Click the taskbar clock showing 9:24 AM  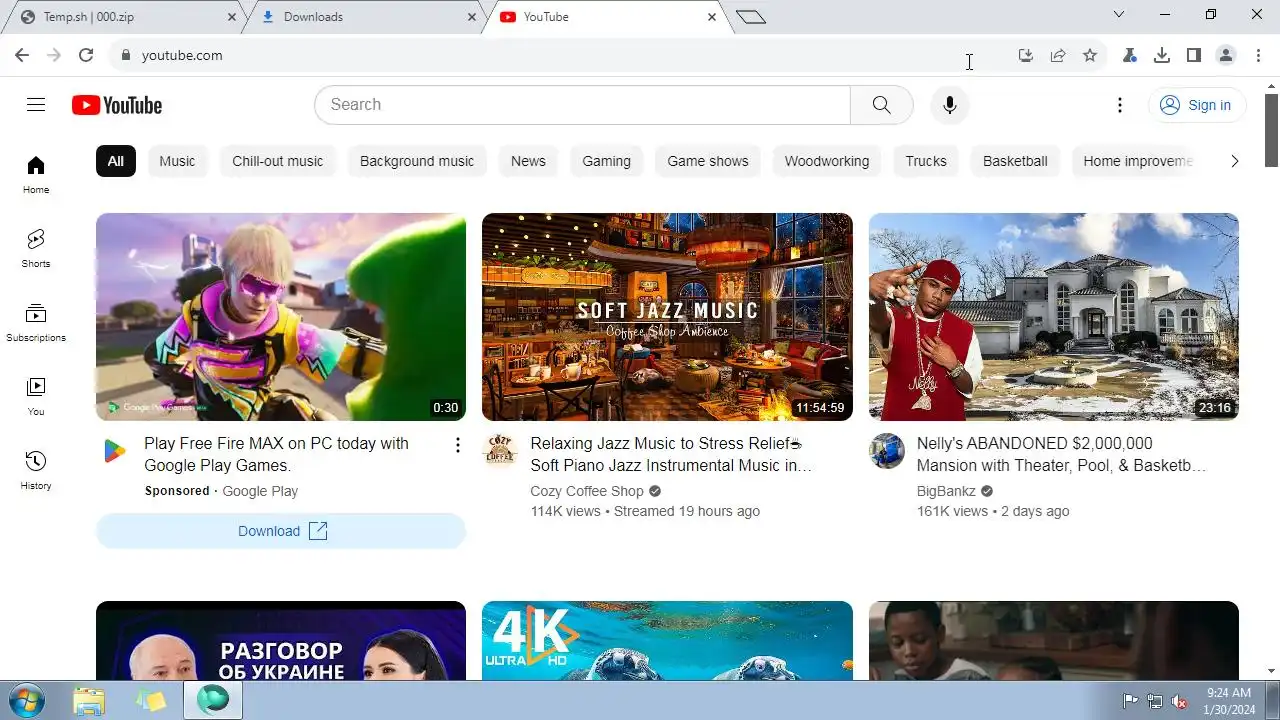point(1229,700)
